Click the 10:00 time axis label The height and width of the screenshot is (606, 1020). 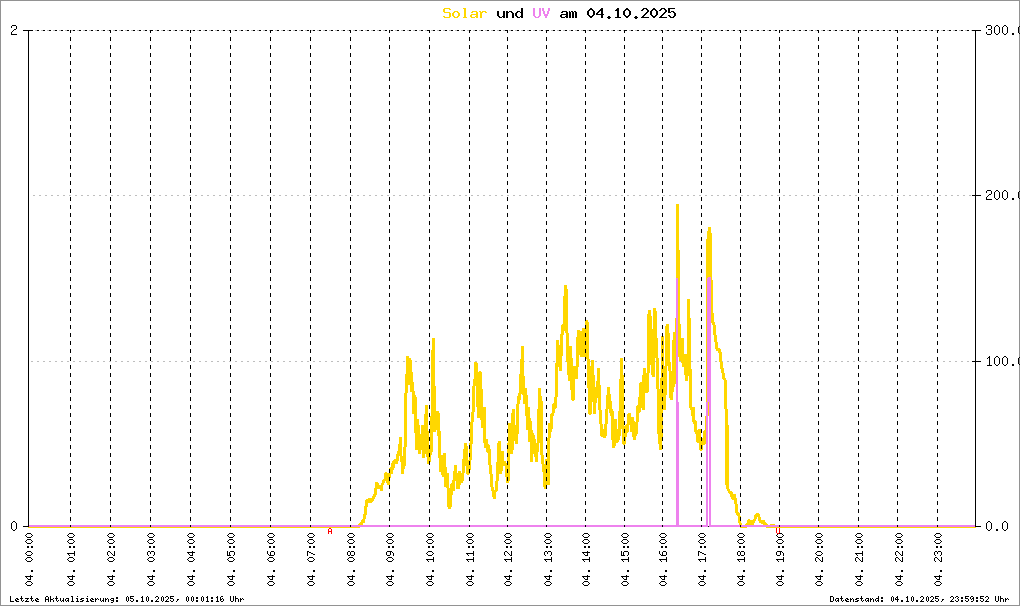[x=430, y=559]
